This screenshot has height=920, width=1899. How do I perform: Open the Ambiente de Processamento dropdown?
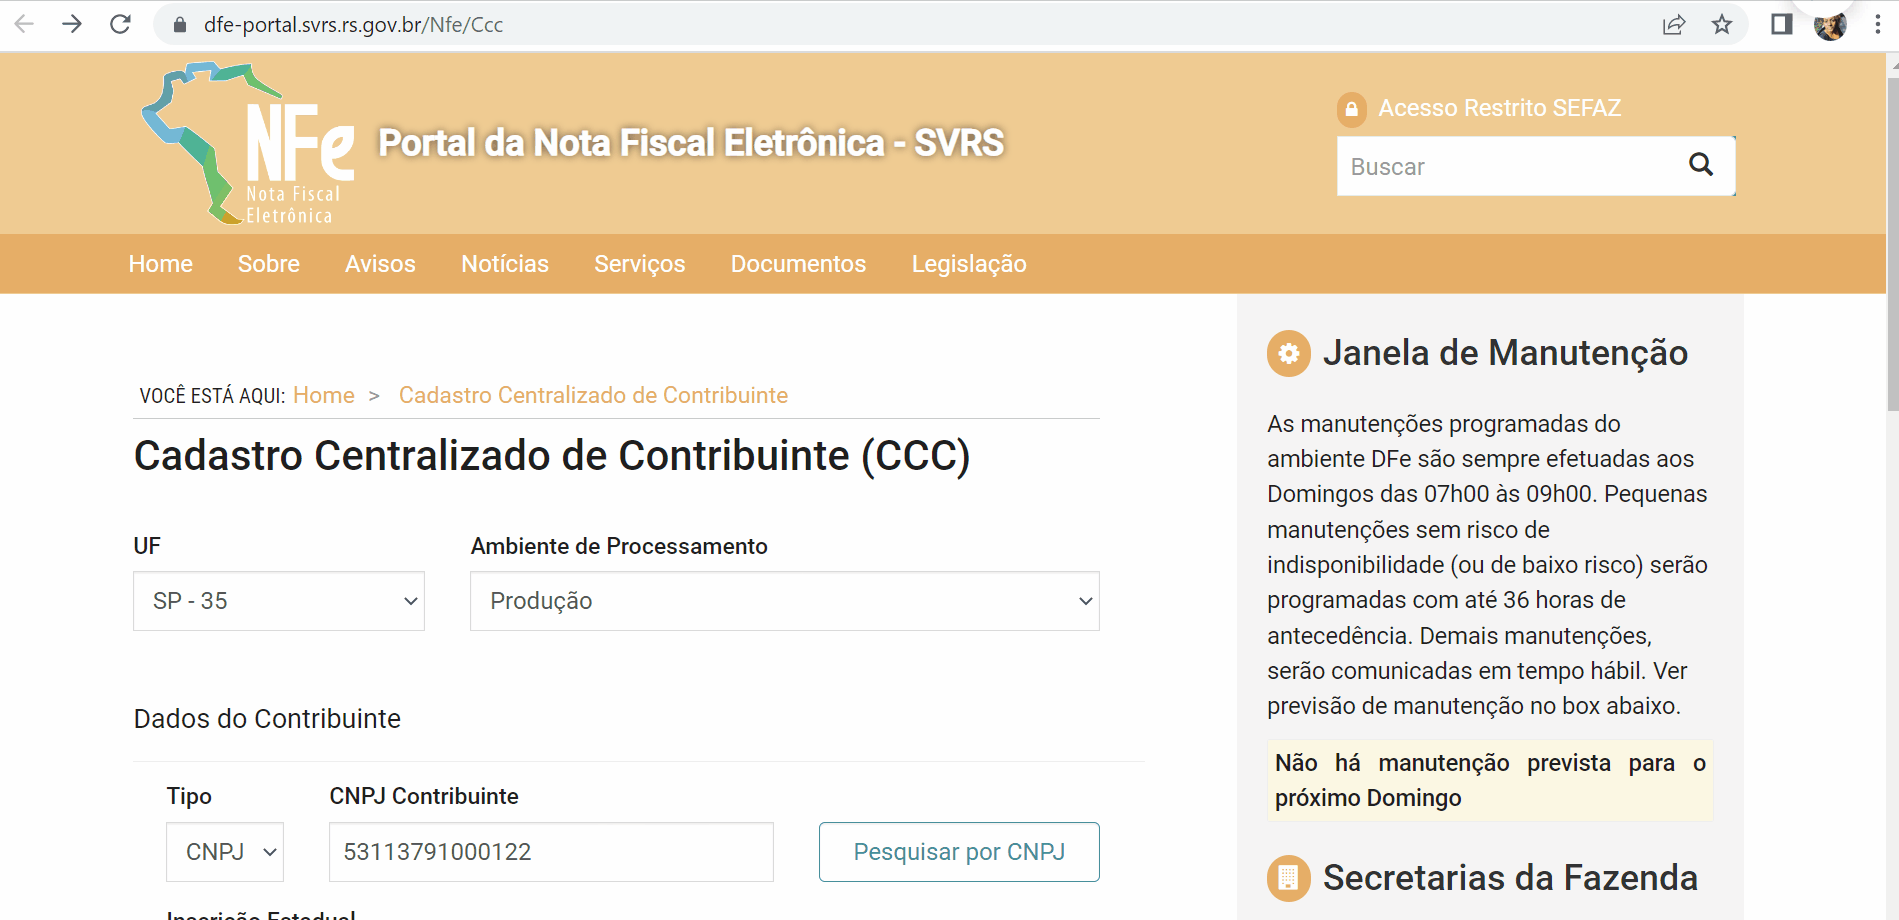coord(783,601)
